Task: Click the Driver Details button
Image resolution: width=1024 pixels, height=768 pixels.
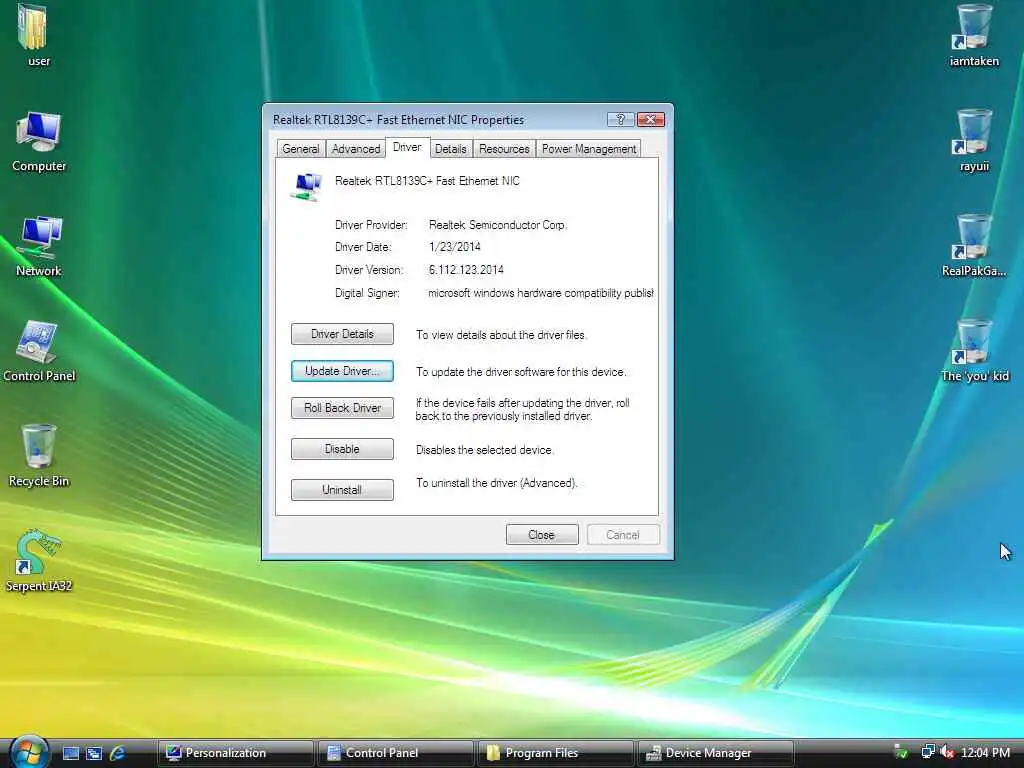Action: click(342, 334)
